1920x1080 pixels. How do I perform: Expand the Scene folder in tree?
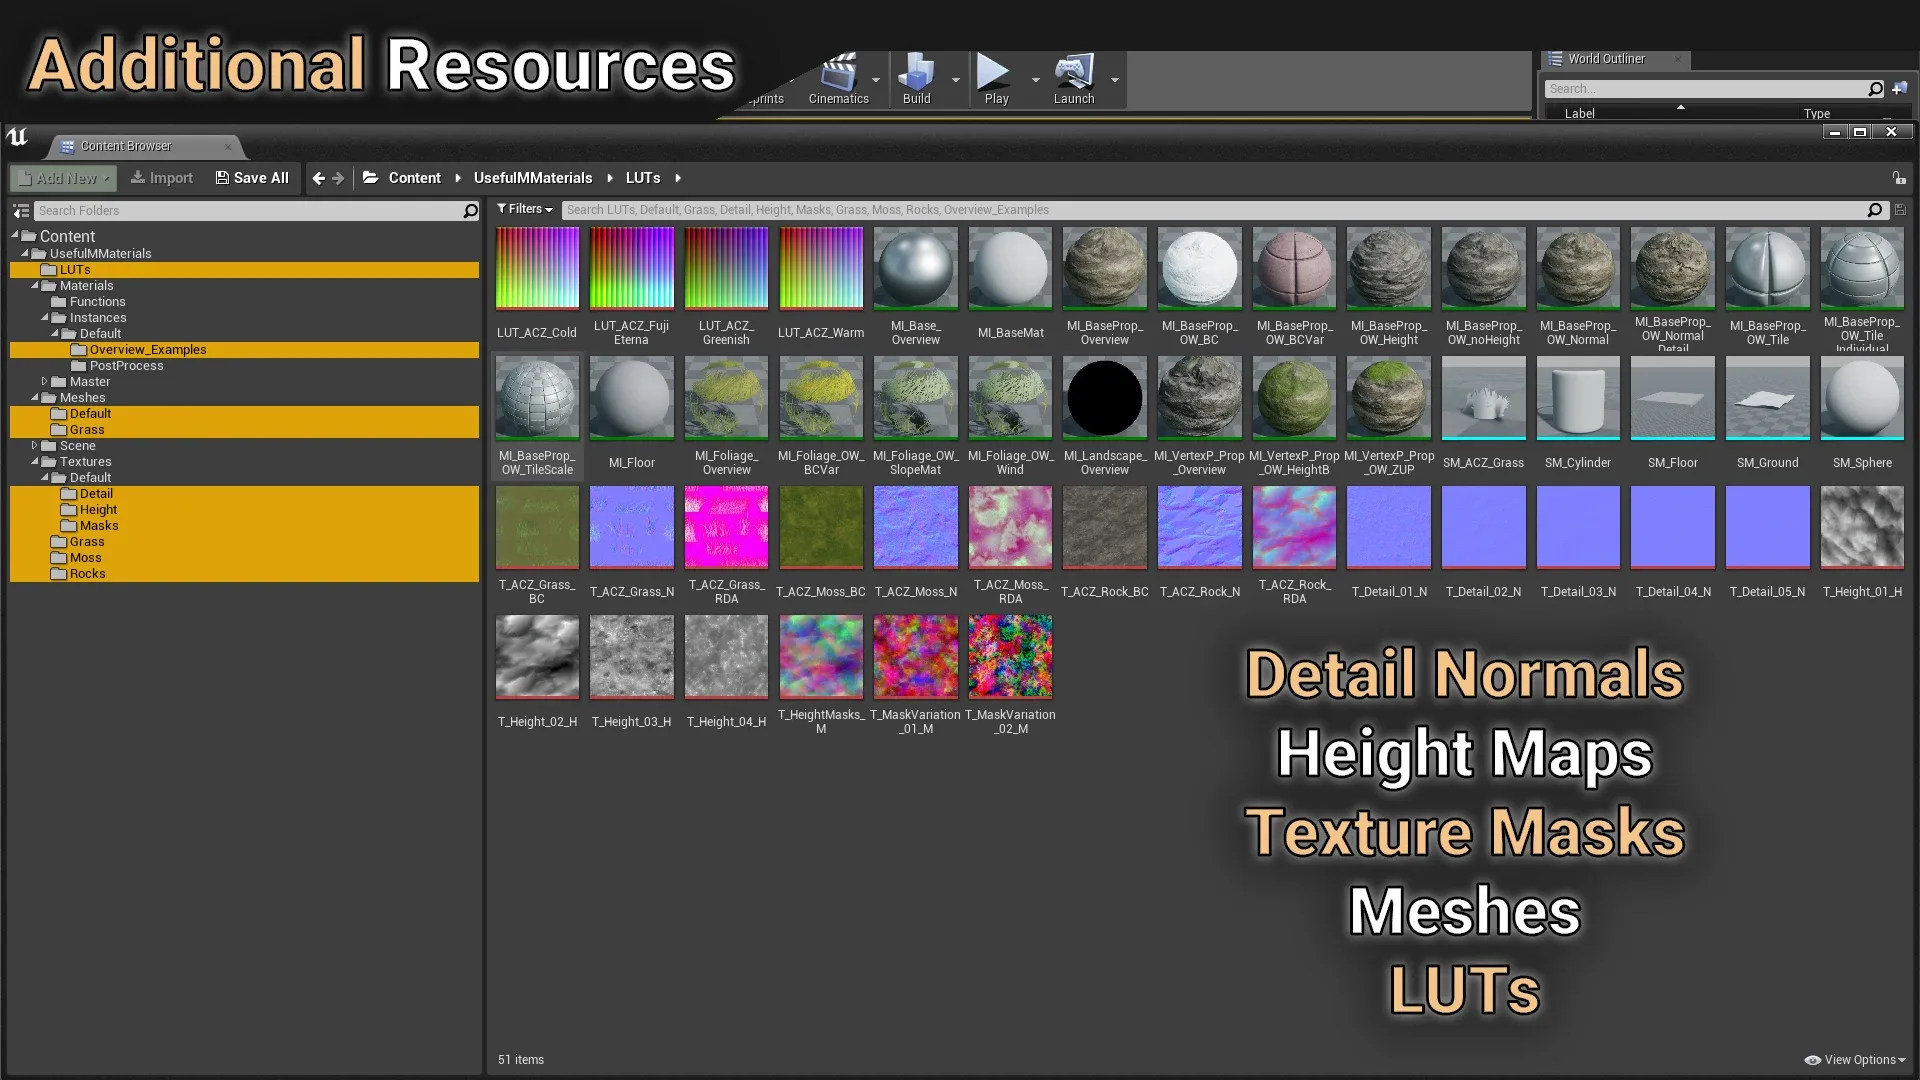pos(35,446)
